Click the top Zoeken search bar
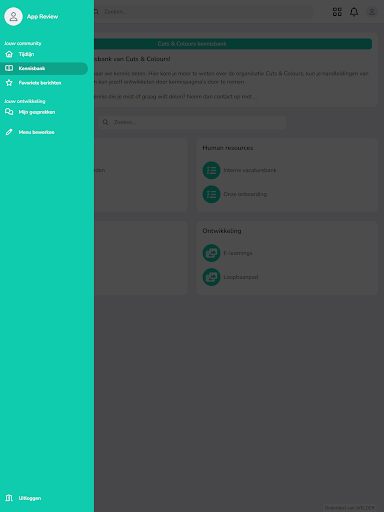384x512 pixels. tap(203, 12)
